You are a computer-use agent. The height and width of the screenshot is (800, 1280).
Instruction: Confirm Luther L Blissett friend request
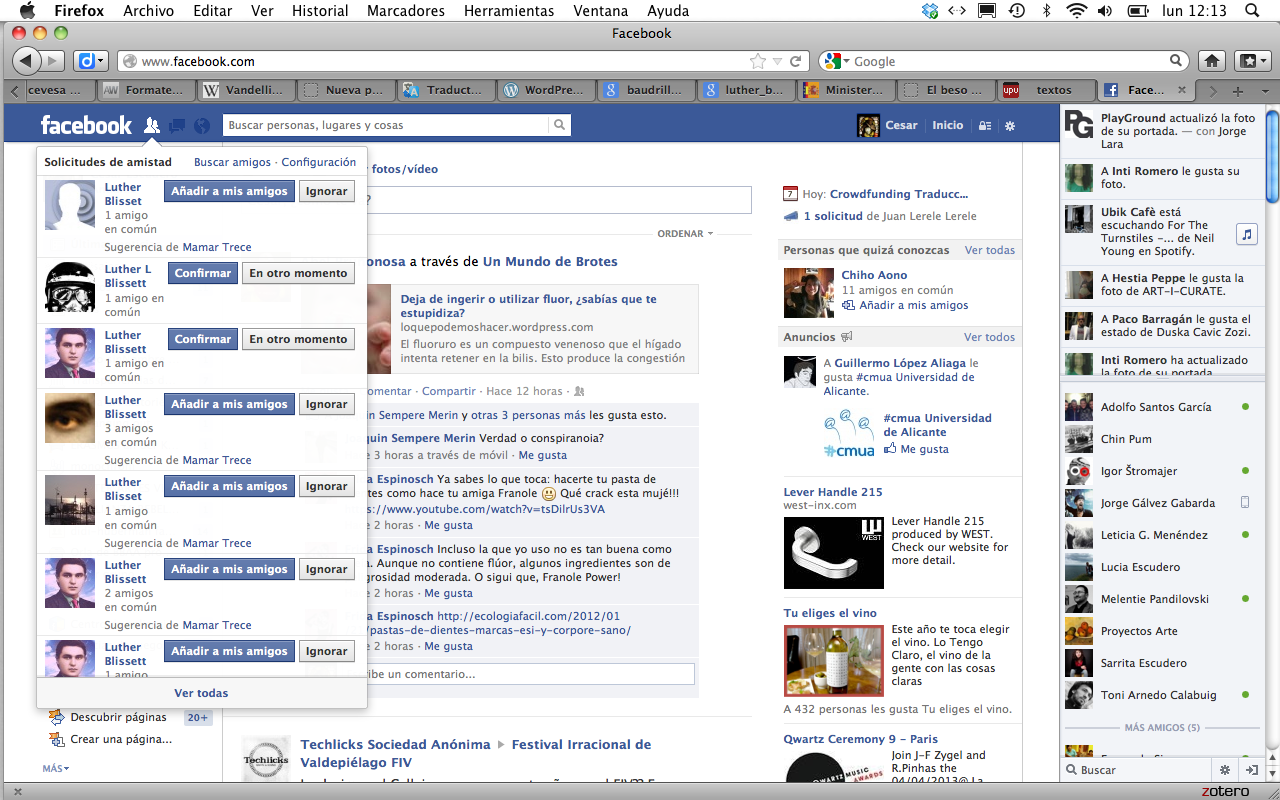(x=203, y=273)
